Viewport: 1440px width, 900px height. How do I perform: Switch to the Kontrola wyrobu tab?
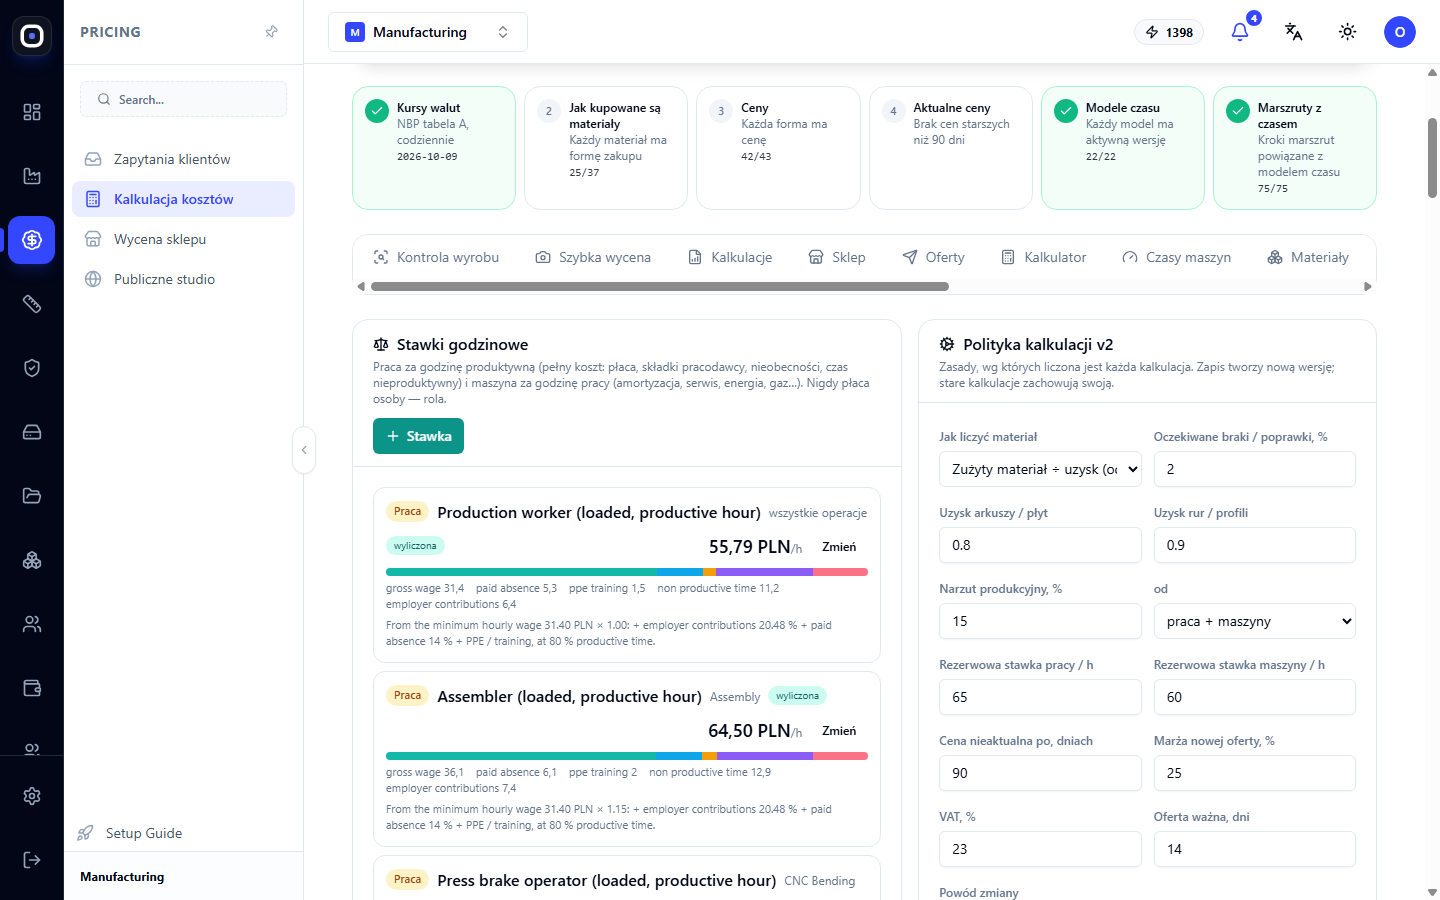click(436, 257)
